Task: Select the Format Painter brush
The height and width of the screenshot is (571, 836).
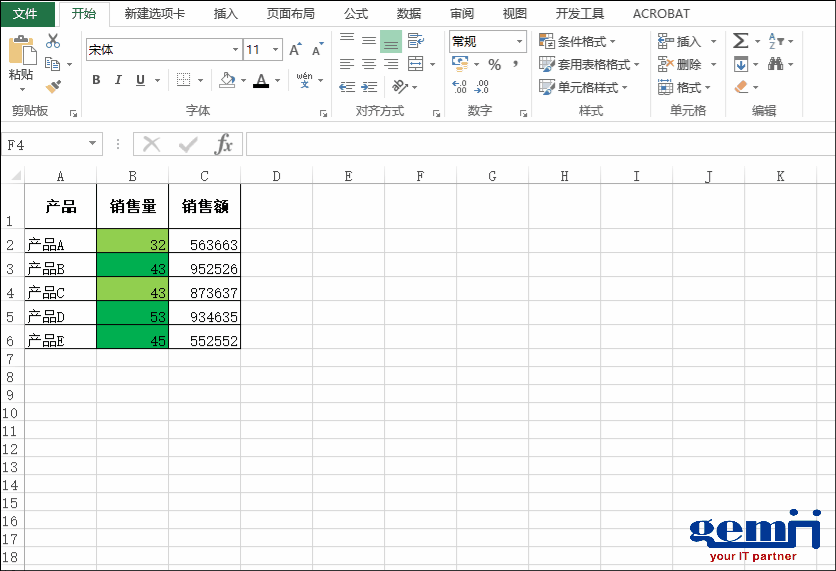Action: [53, 87]
